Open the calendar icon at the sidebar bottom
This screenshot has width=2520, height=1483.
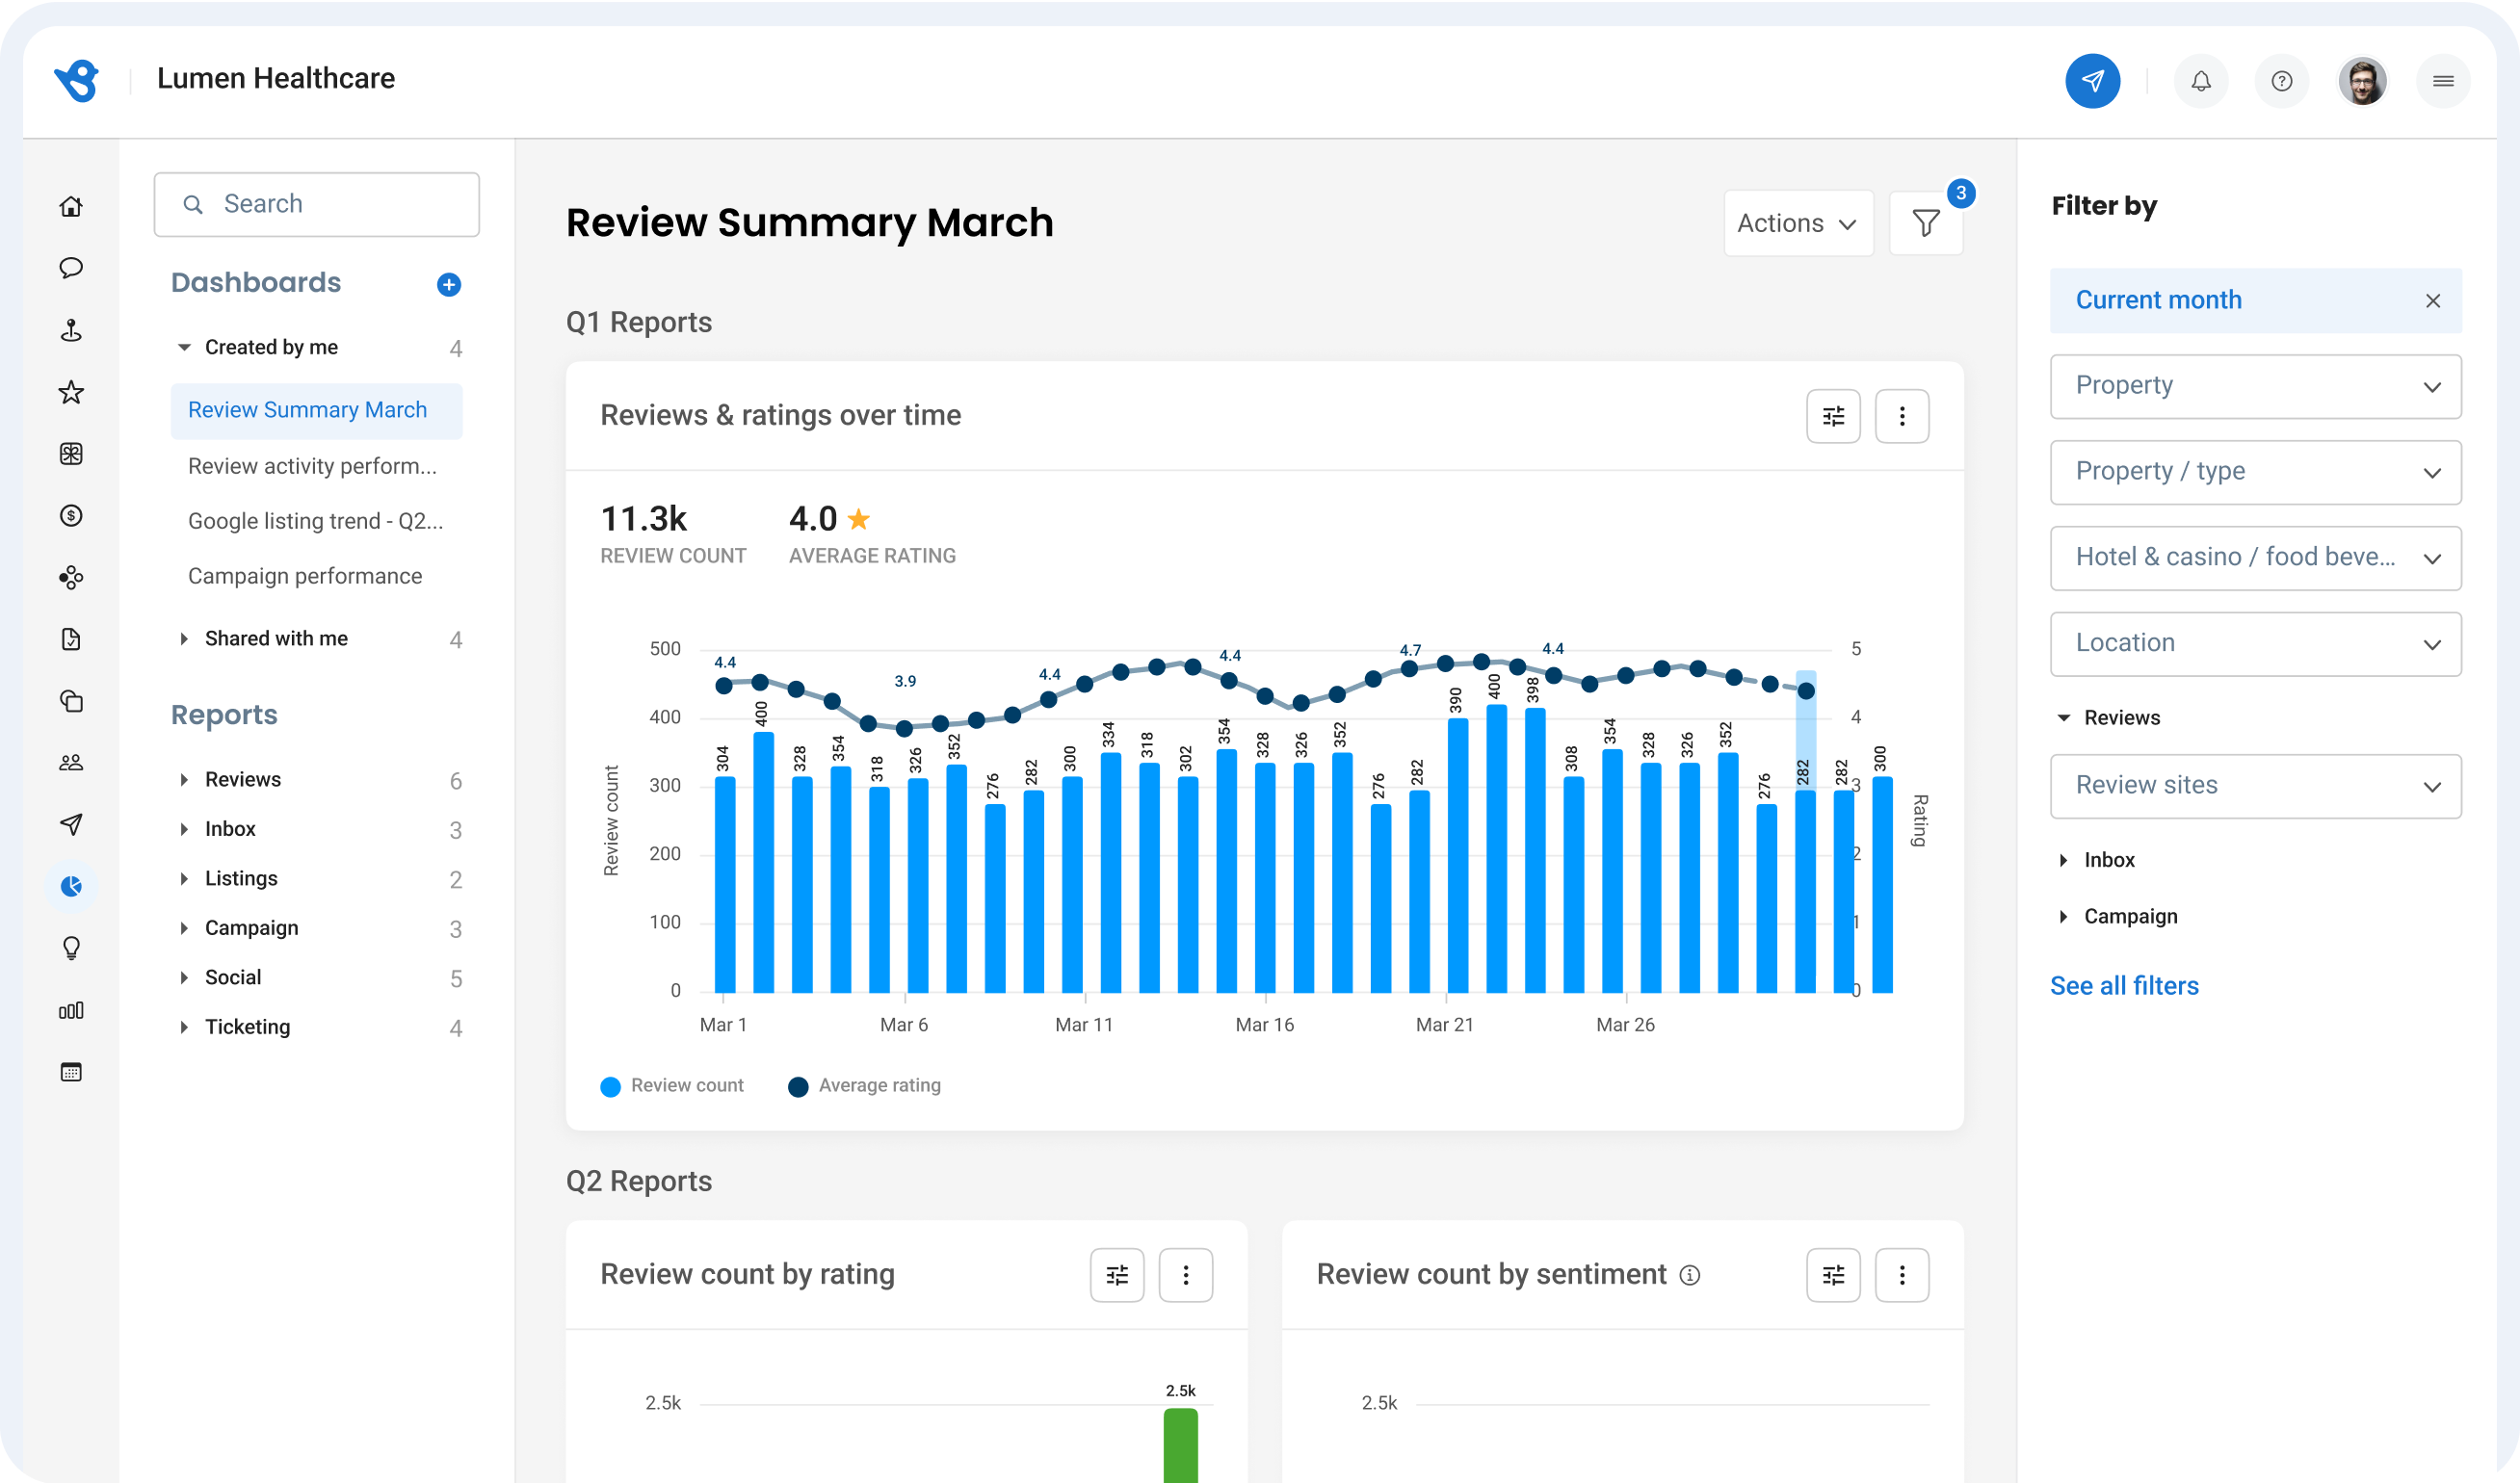[x=71, y=1071]
